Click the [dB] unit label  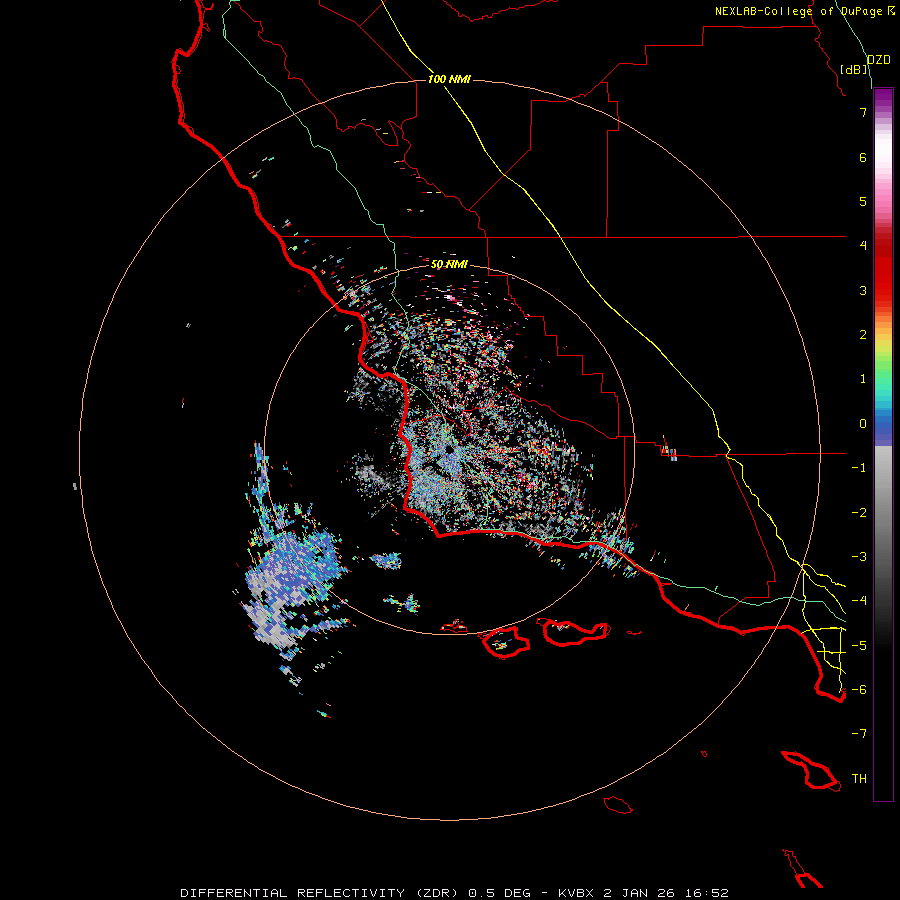854,69
